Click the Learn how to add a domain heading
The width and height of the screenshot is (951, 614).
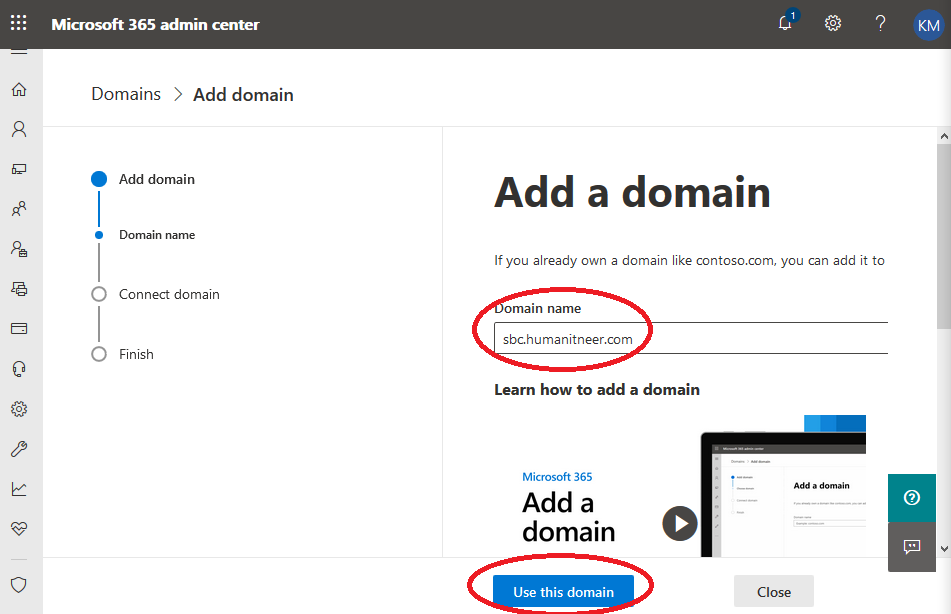coord(597,390)
